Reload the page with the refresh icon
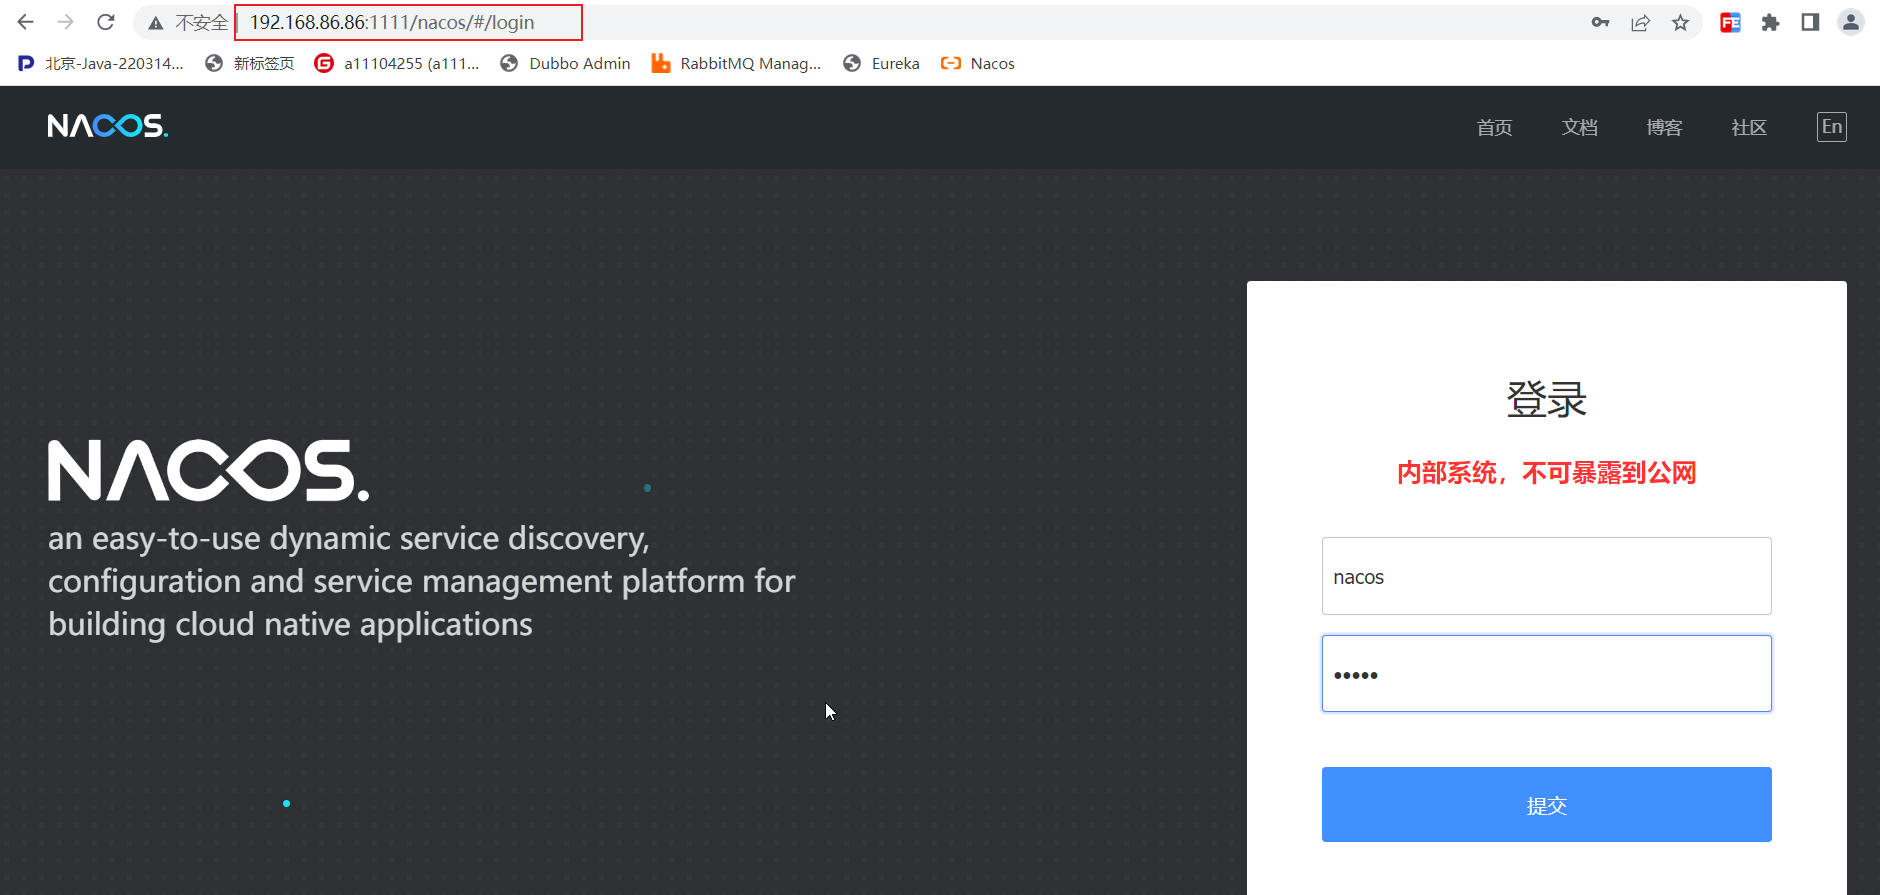Viewport: 1880px width, 895px height. (106, 22)
